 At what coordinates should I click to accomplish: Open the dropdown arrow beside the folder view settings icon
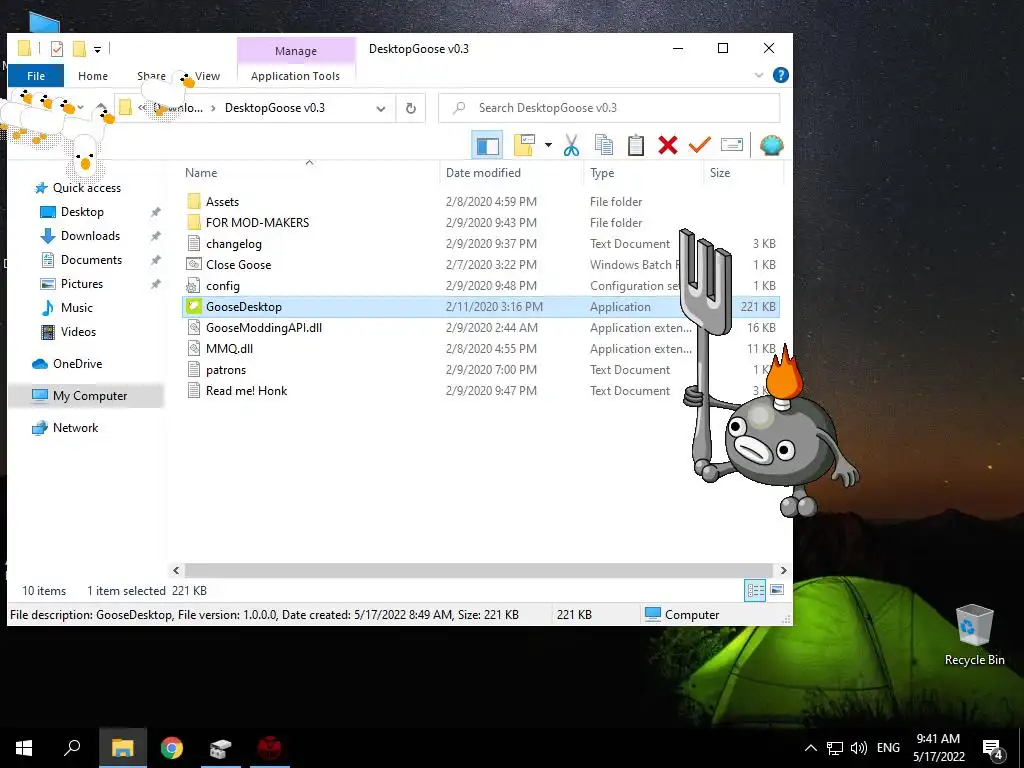[x=549, y=145]
